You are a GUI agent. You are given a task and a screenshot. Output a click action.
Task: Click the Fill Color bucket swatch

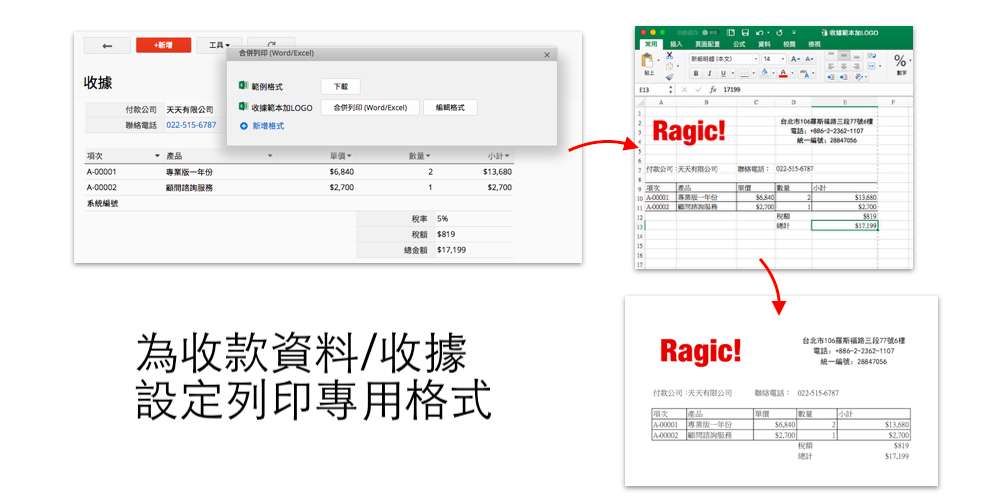pos(764,73)
